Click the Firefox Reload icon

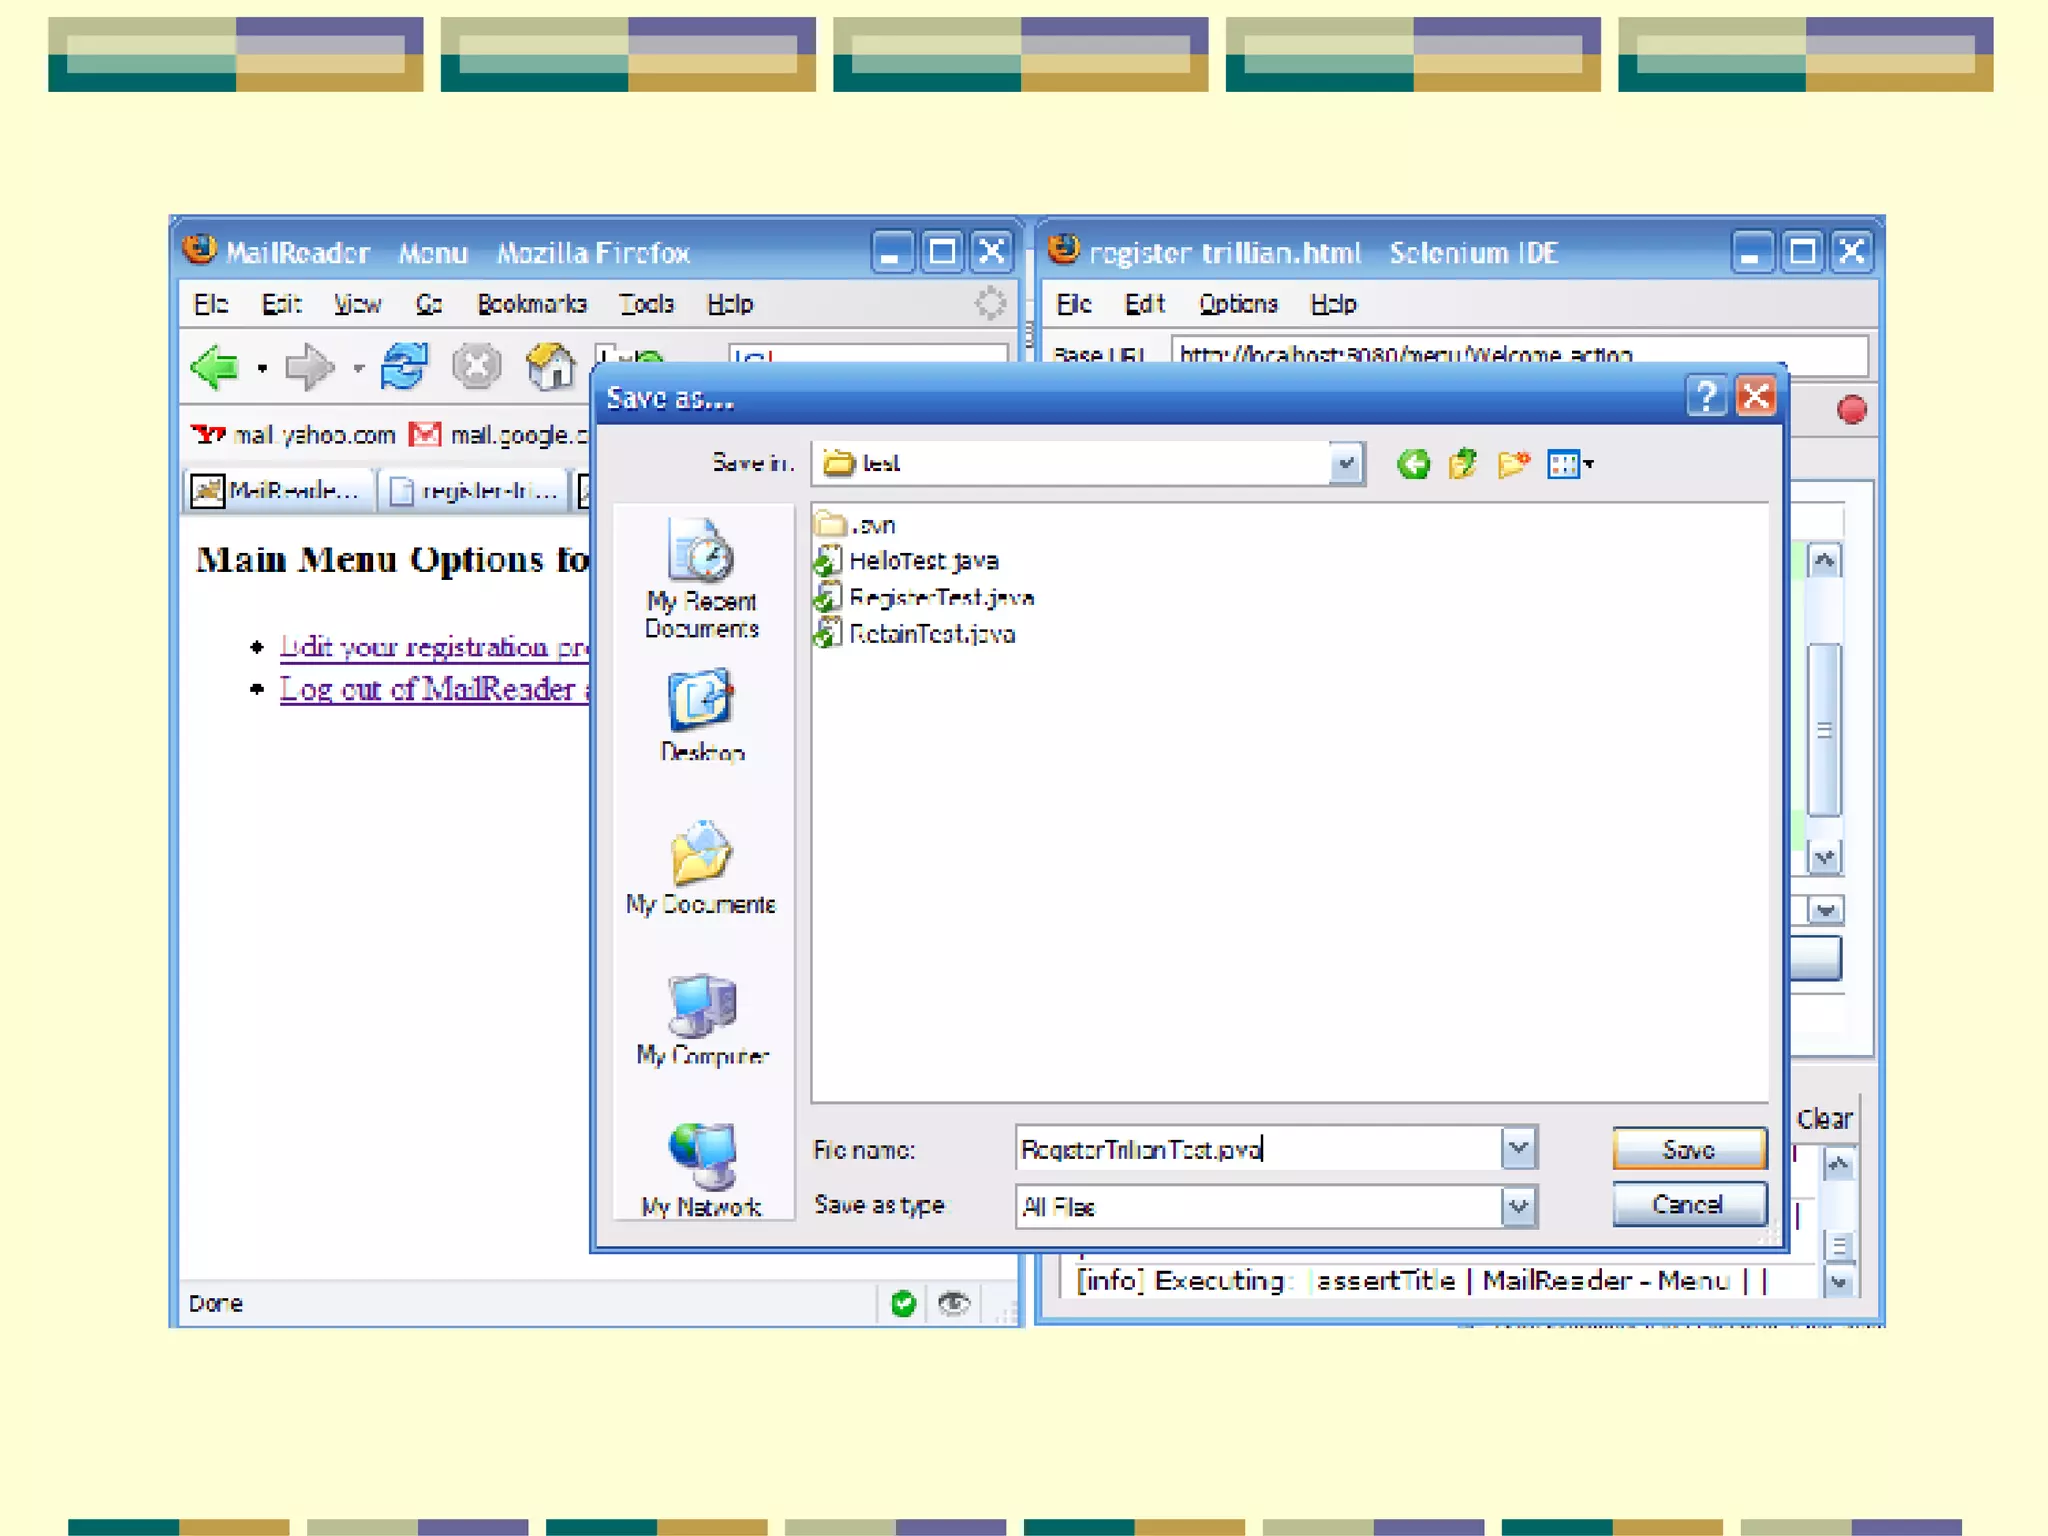point(404,367)
